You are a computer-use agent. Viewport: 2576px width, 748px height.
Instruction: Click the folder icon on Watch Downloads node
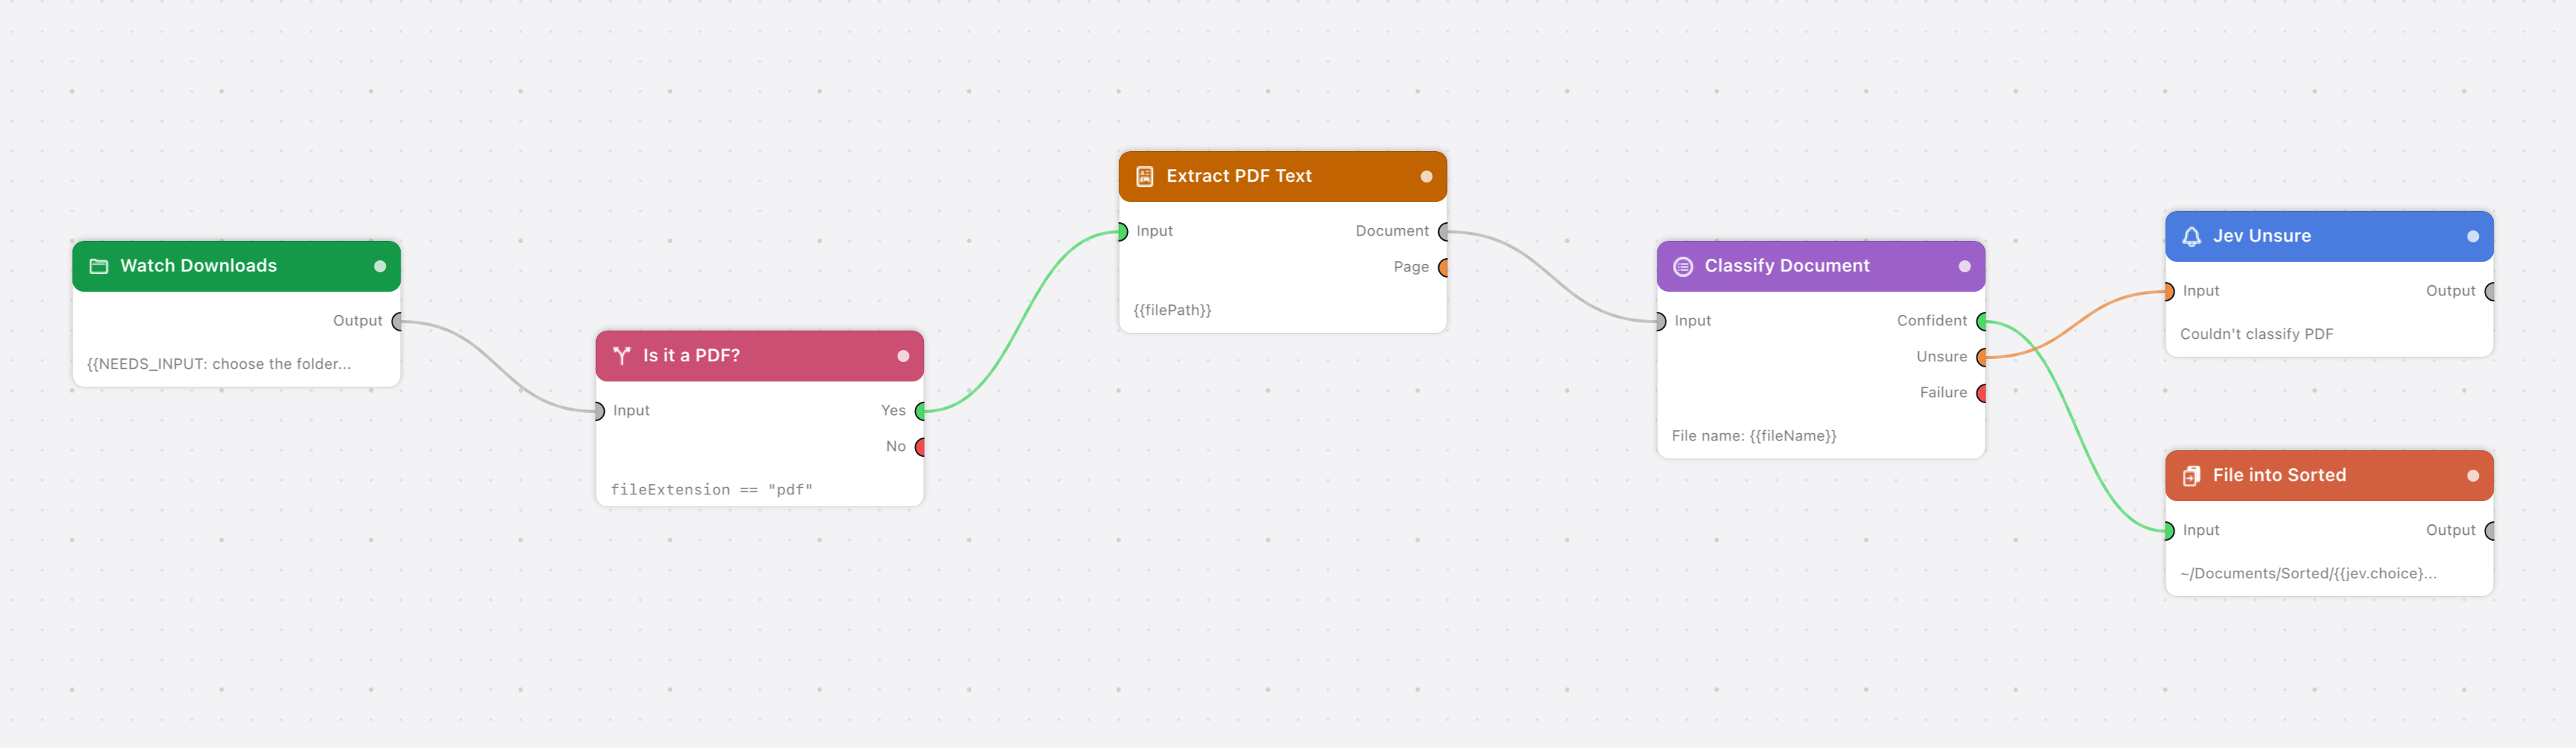pyautogui.click(x=99, y=266)
